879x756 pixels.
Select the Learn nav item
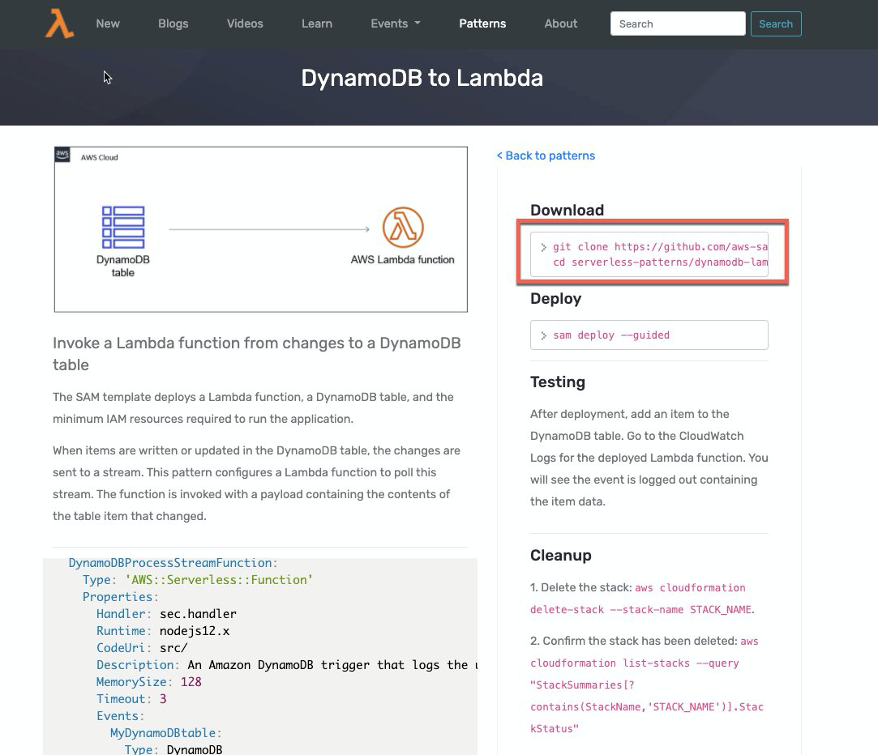pos(317,24)
